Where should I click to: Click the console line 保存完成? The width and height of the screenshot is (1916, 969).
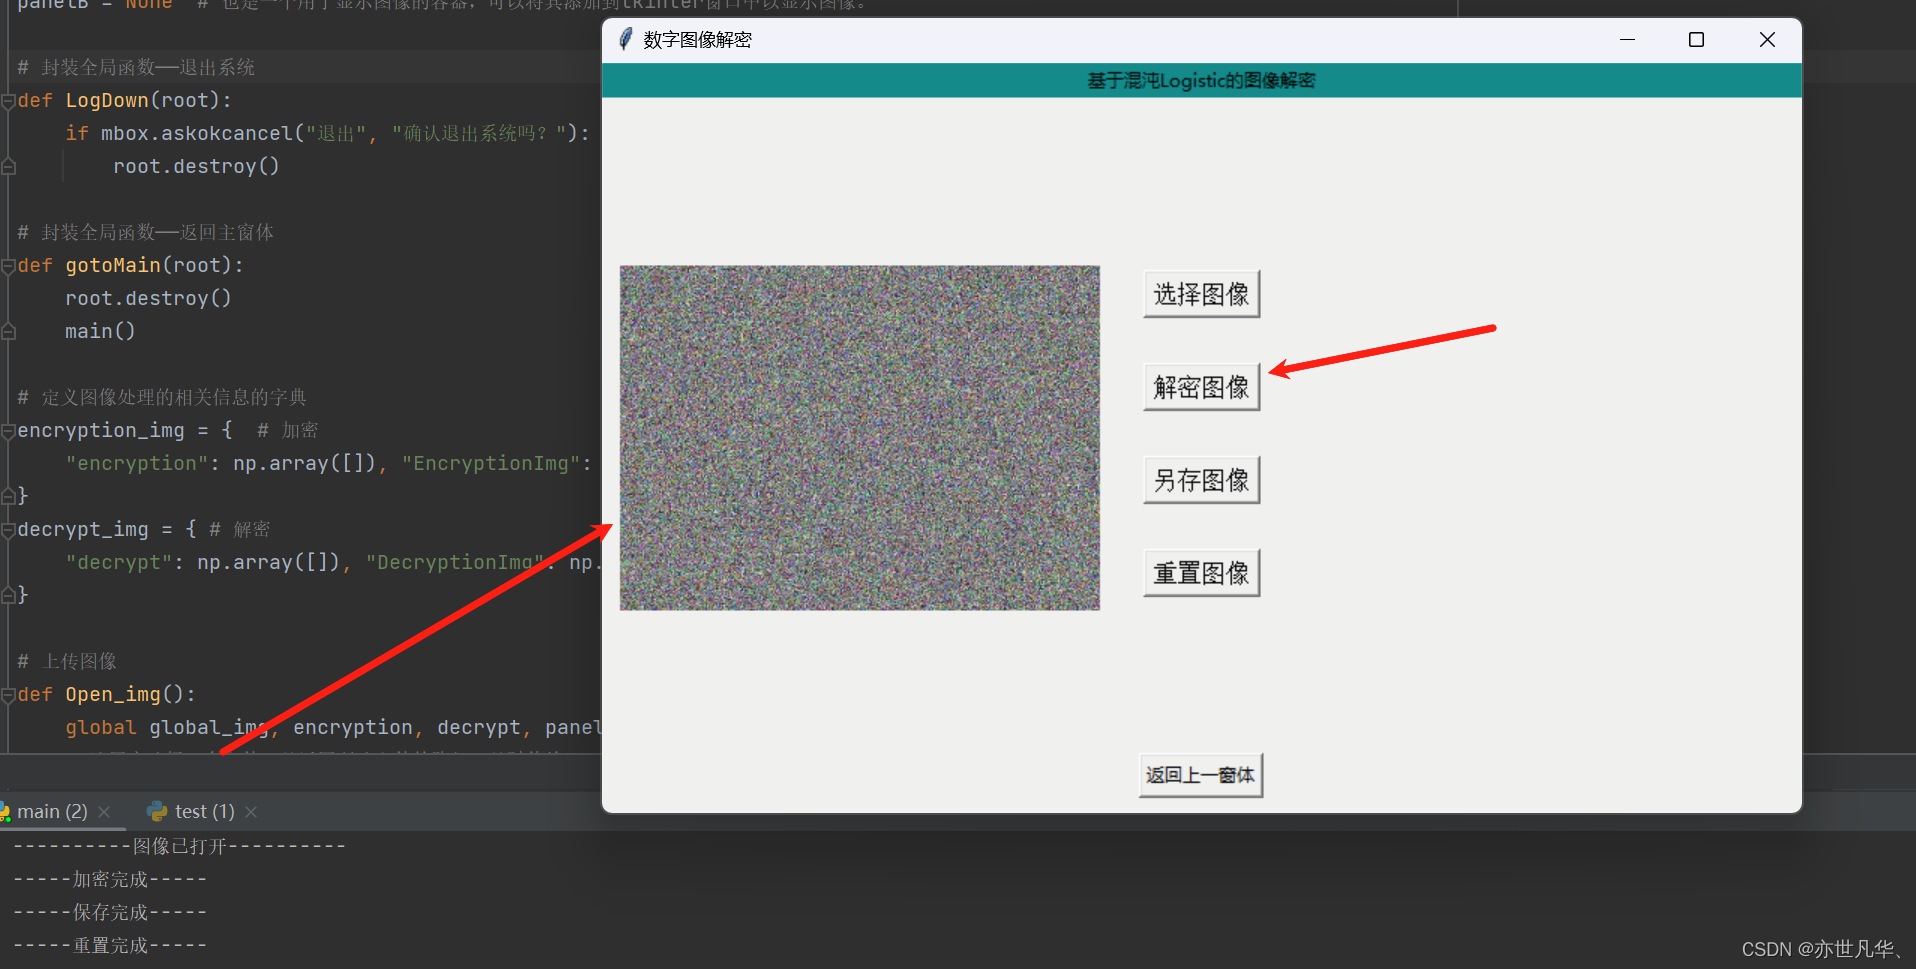[x=110, y=912]
